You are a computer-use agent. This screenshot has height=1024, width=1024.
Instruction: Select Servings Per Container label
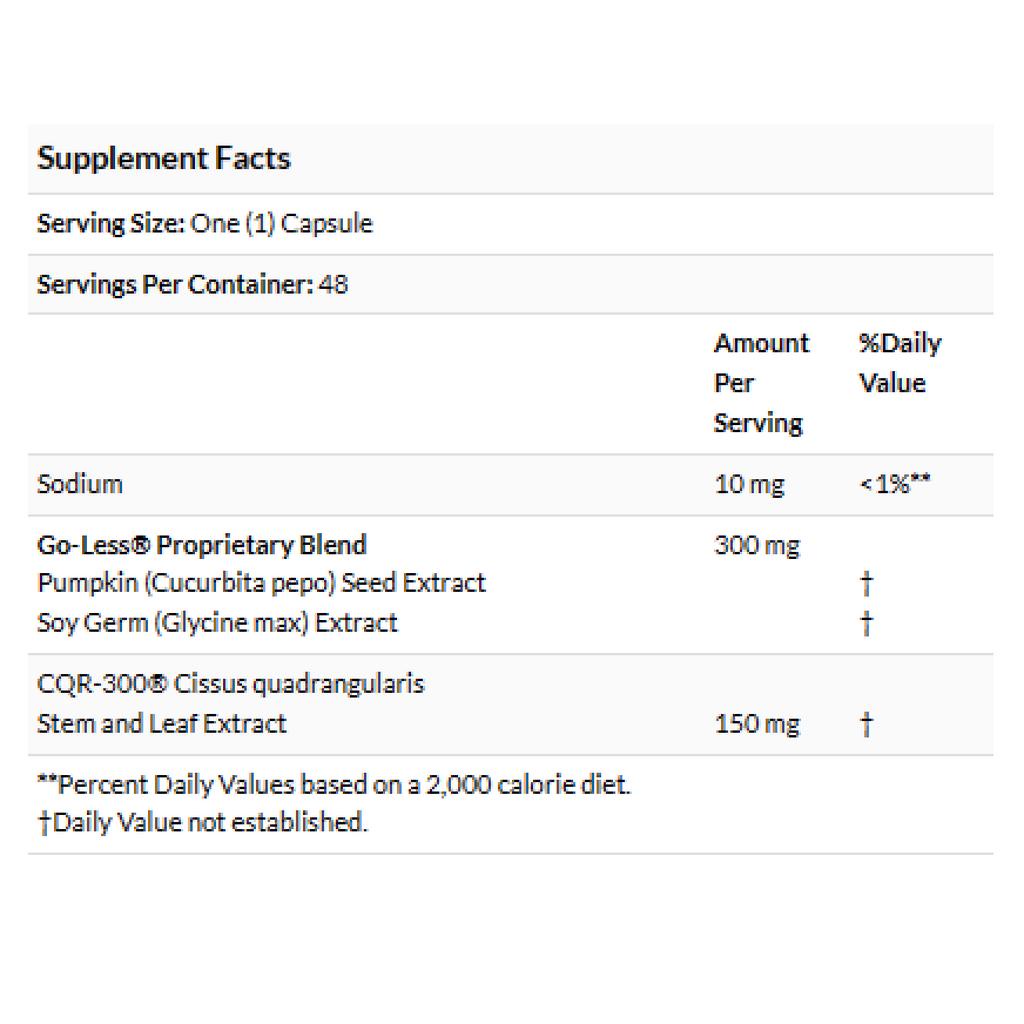[176, 284]
